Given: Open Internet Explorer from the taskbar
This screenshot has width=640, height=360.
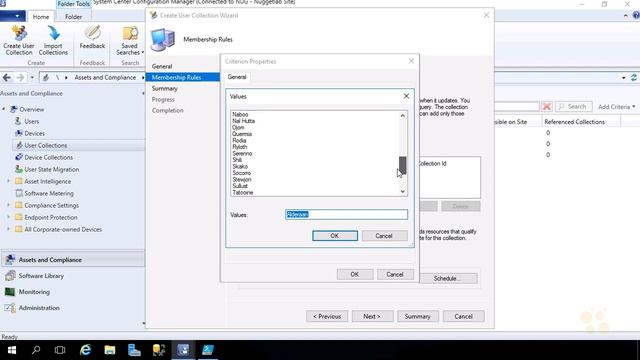Looking at the screenshot, I should click(85, 350).
